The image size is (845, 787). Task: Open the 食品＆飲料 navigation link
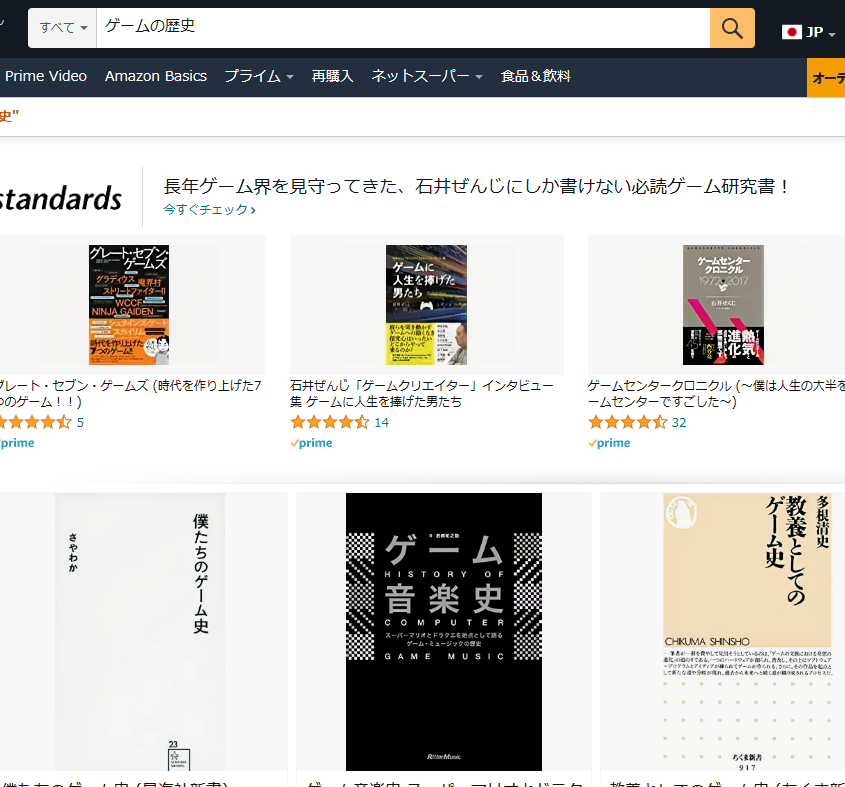tap(536, 76)
